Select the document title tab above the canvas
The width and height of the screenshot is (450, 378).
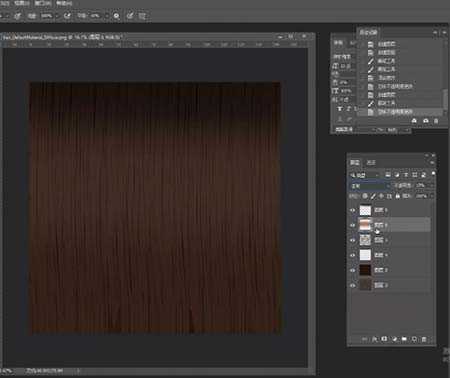click(x=62, y=37)
